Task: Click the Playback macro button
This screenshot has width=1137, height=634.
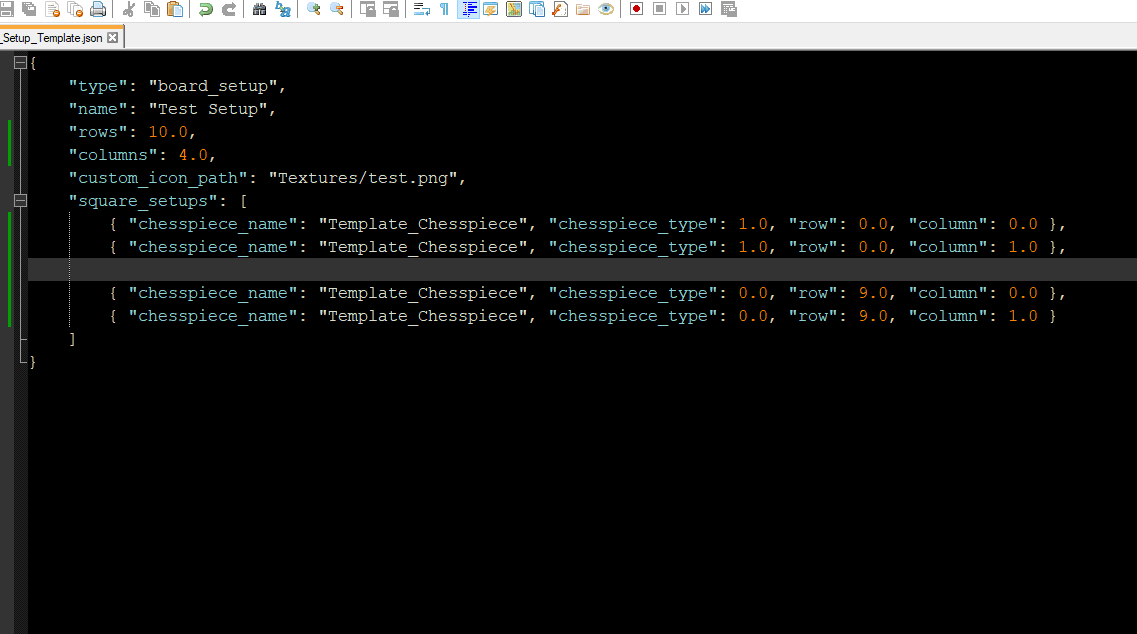Action: click(x=682, y=9)
